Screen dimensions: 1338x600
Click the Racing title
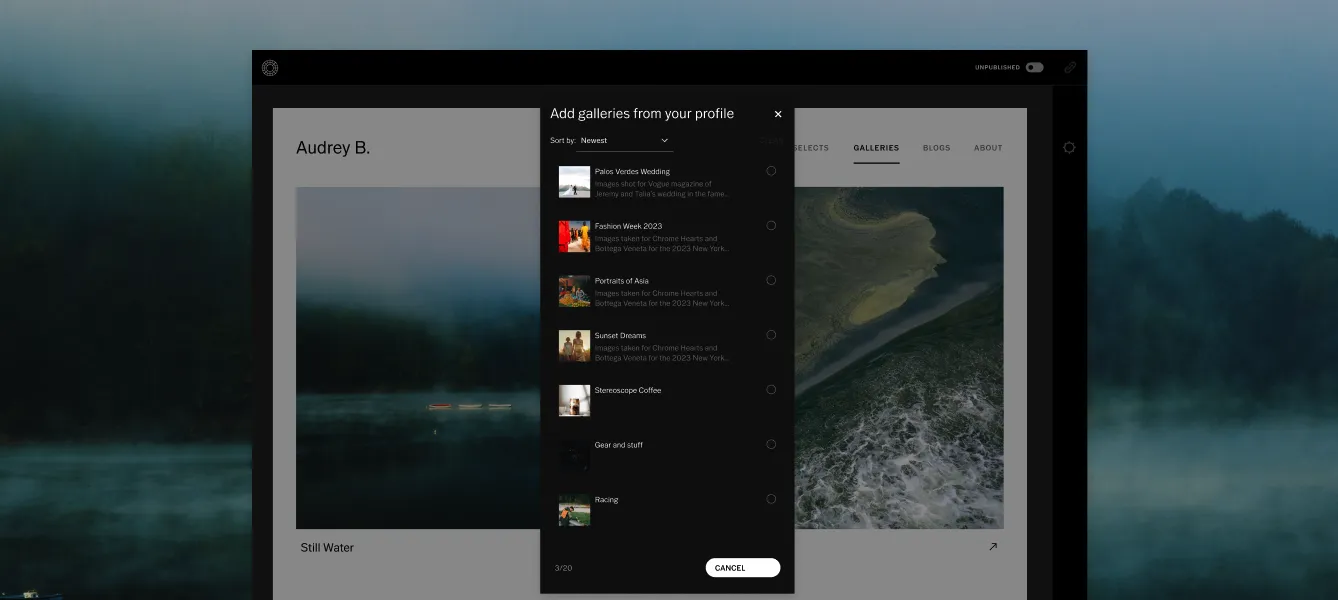[607, 500]
